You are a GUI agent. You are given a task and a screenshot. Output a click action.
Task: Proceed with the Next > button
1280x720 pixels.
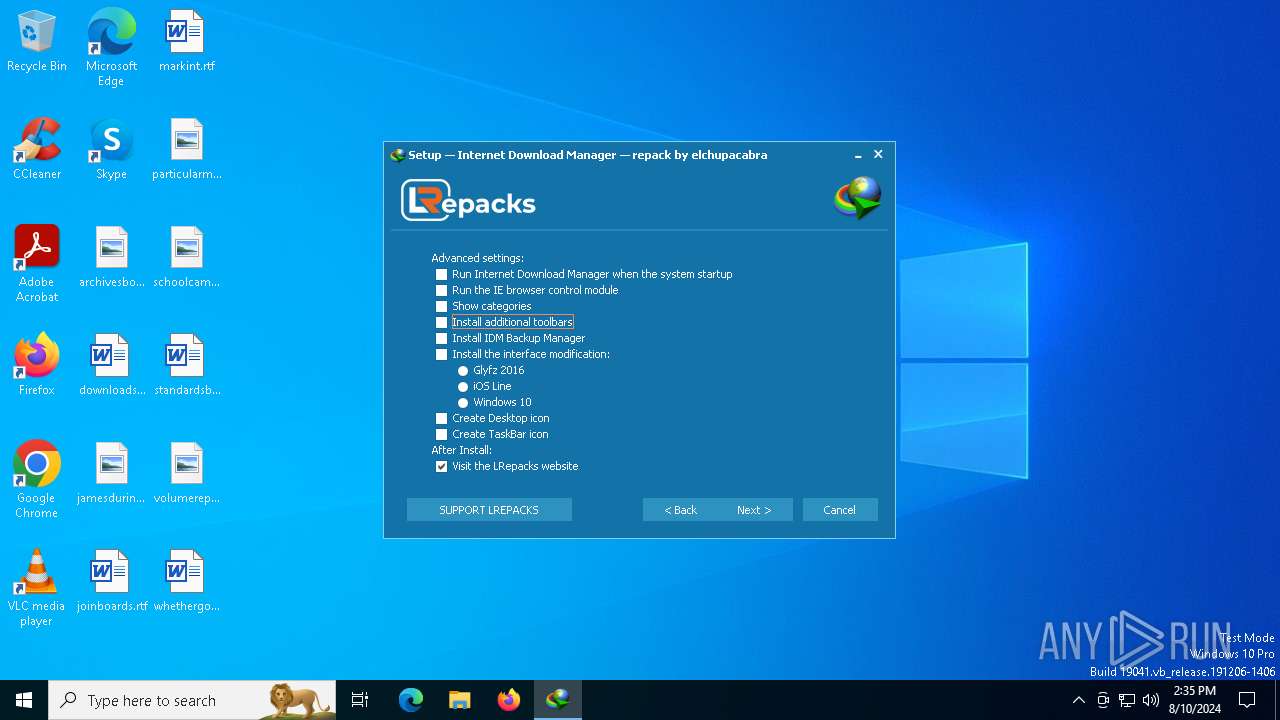[x=755, y=510]
